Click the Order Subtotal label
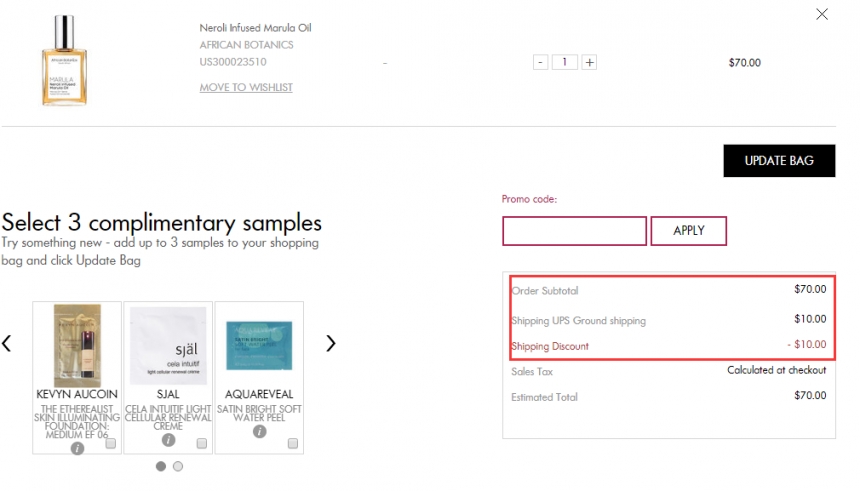The width and height of the screenshot is (860, 491). 545,291
